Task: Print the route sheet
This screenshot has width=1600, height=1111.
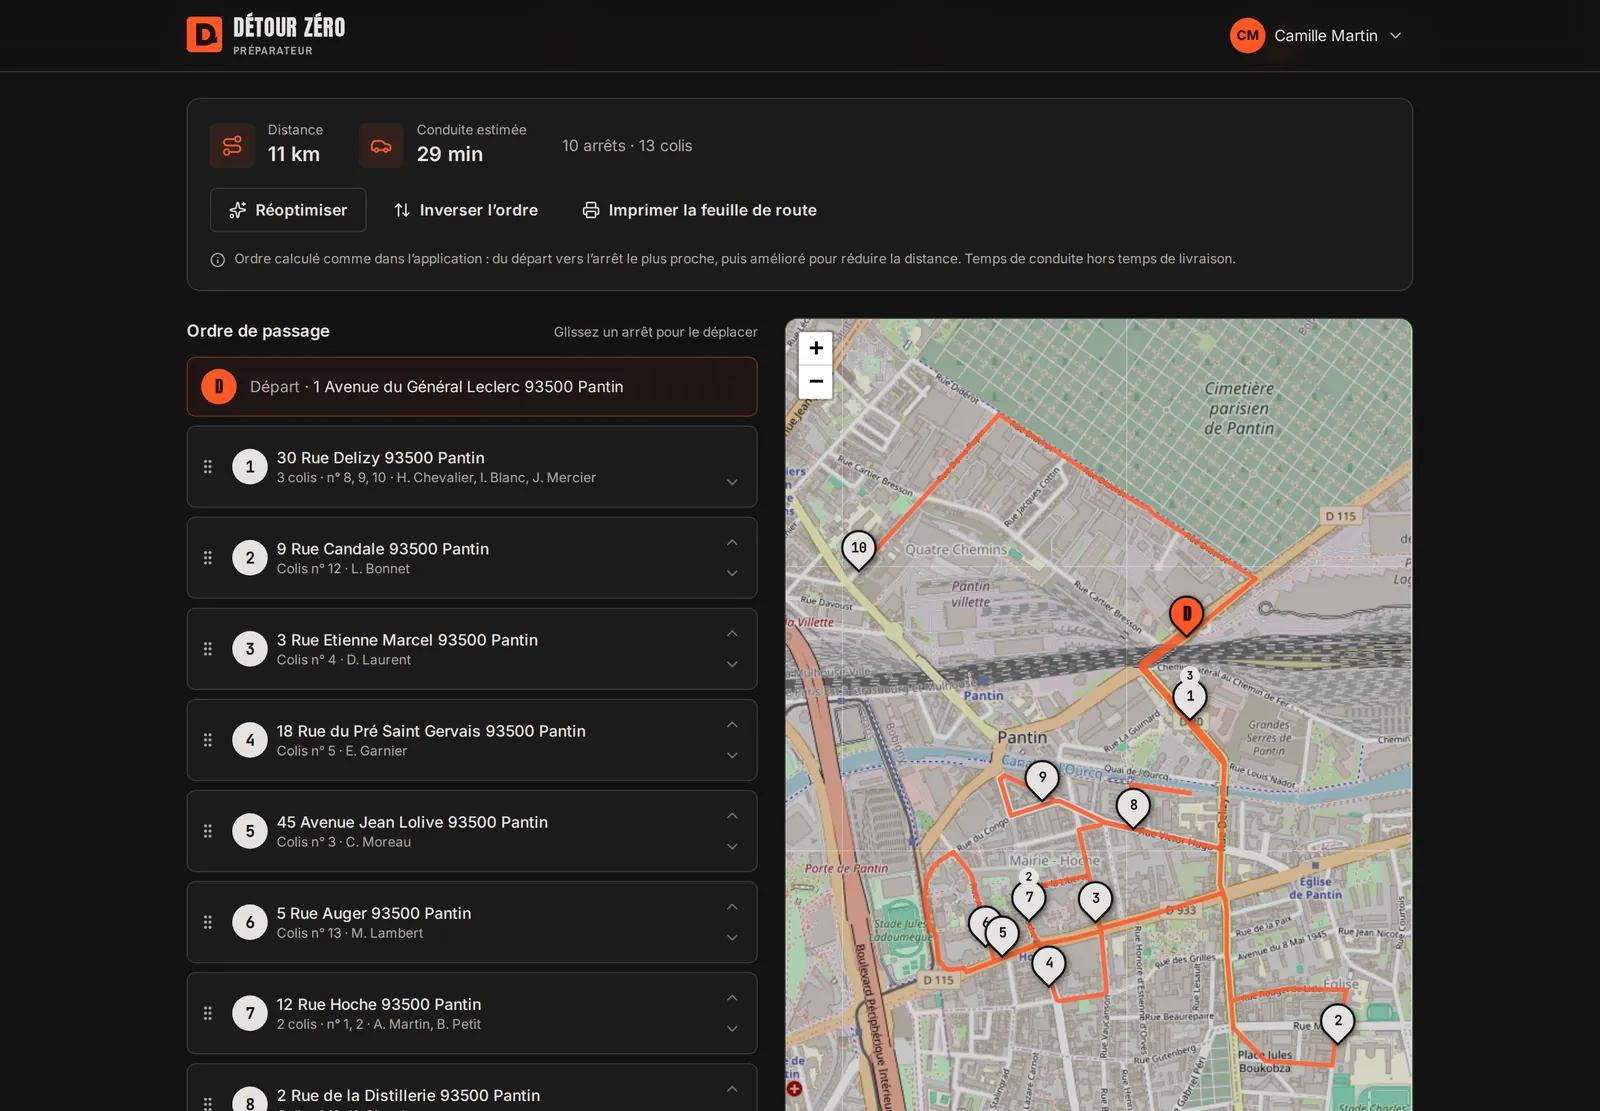Action: click(x=700, y=210)
